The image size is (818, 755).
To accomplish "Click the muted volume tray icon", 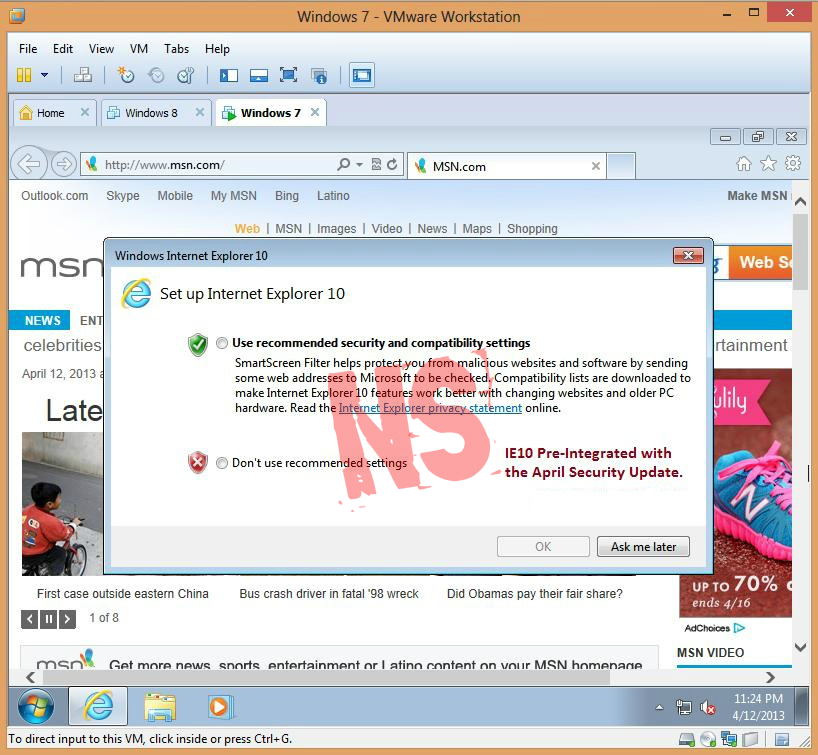I will pos(707,708).
